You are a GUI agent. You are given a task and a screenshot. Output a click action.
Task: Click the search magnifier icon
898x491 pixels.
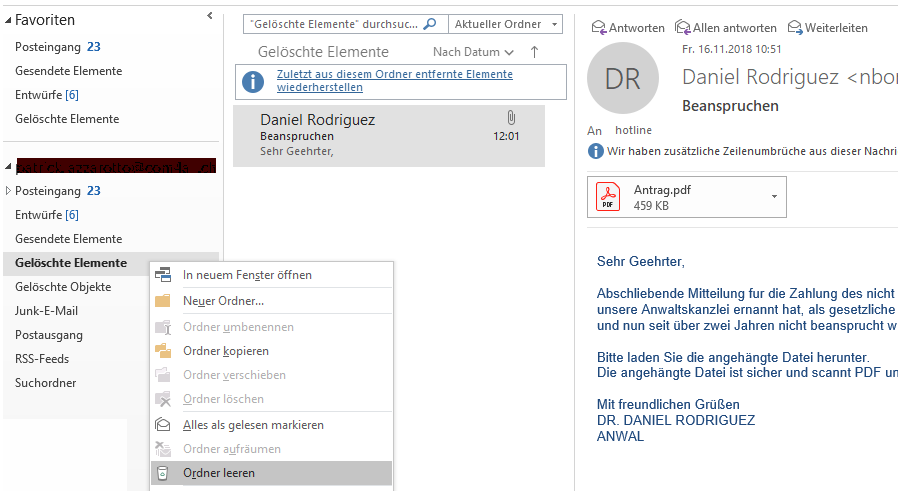coord(430,24)
